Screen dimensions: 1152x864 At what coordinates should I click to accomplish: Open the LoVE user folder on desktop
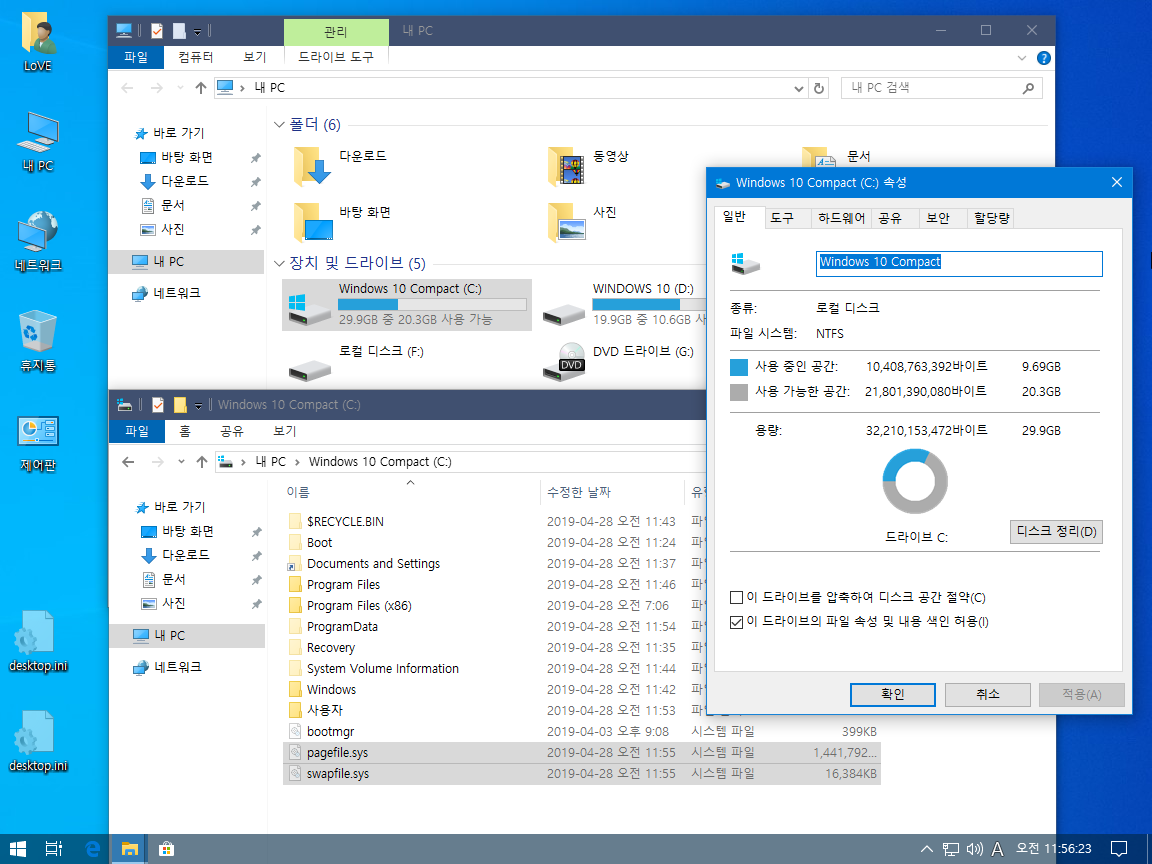pos(37,41)
